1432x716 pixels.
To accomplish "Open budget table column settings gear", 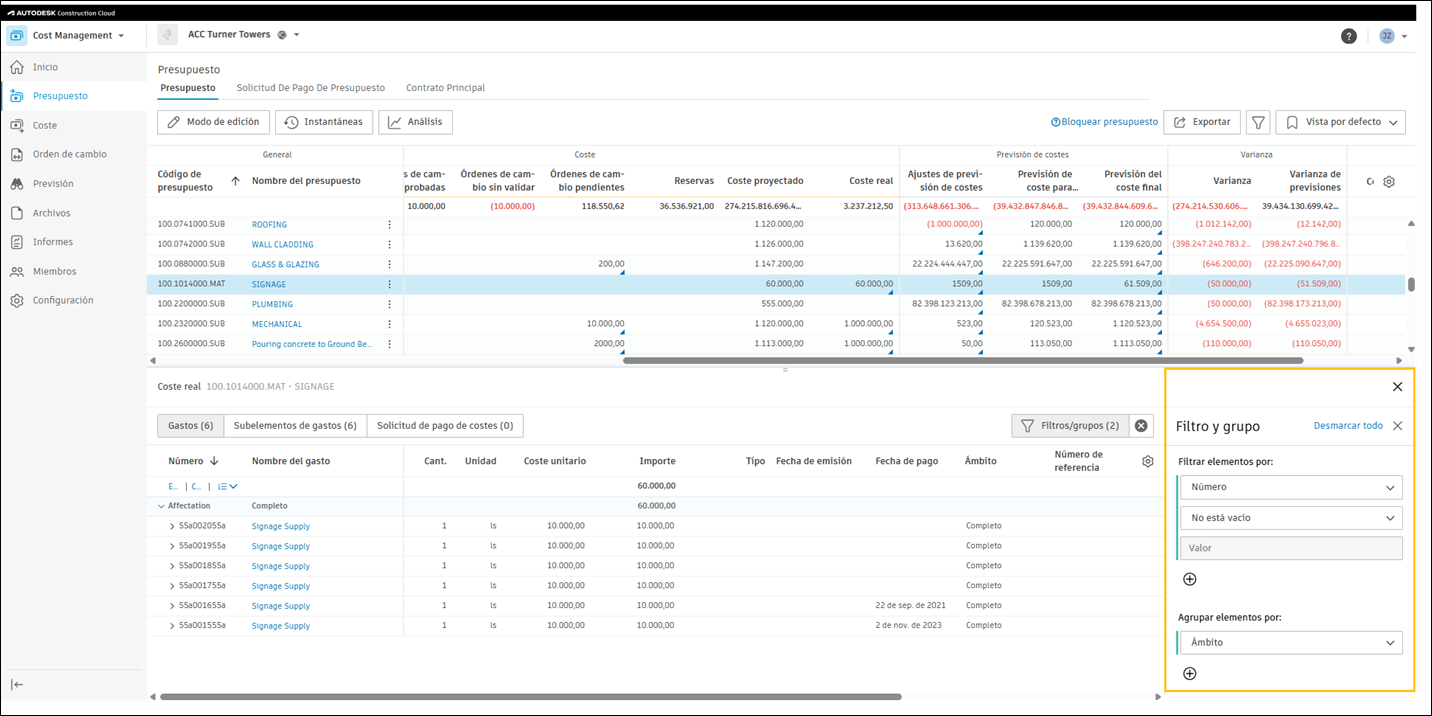I will [1389, 182].
